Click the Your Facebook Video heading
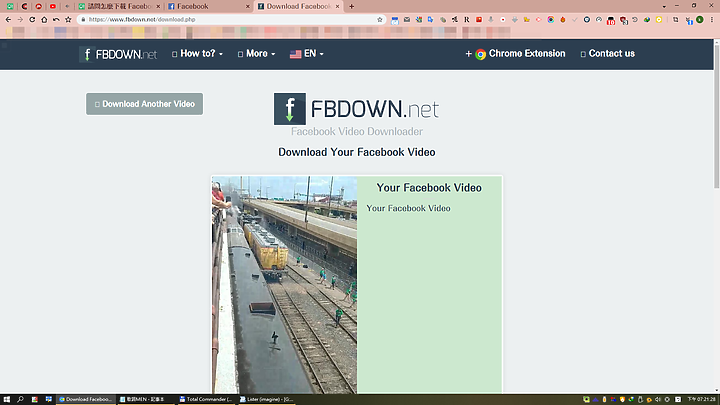This screenshot has height=405, width=720. pyautogui.click(x=429, y=188)
